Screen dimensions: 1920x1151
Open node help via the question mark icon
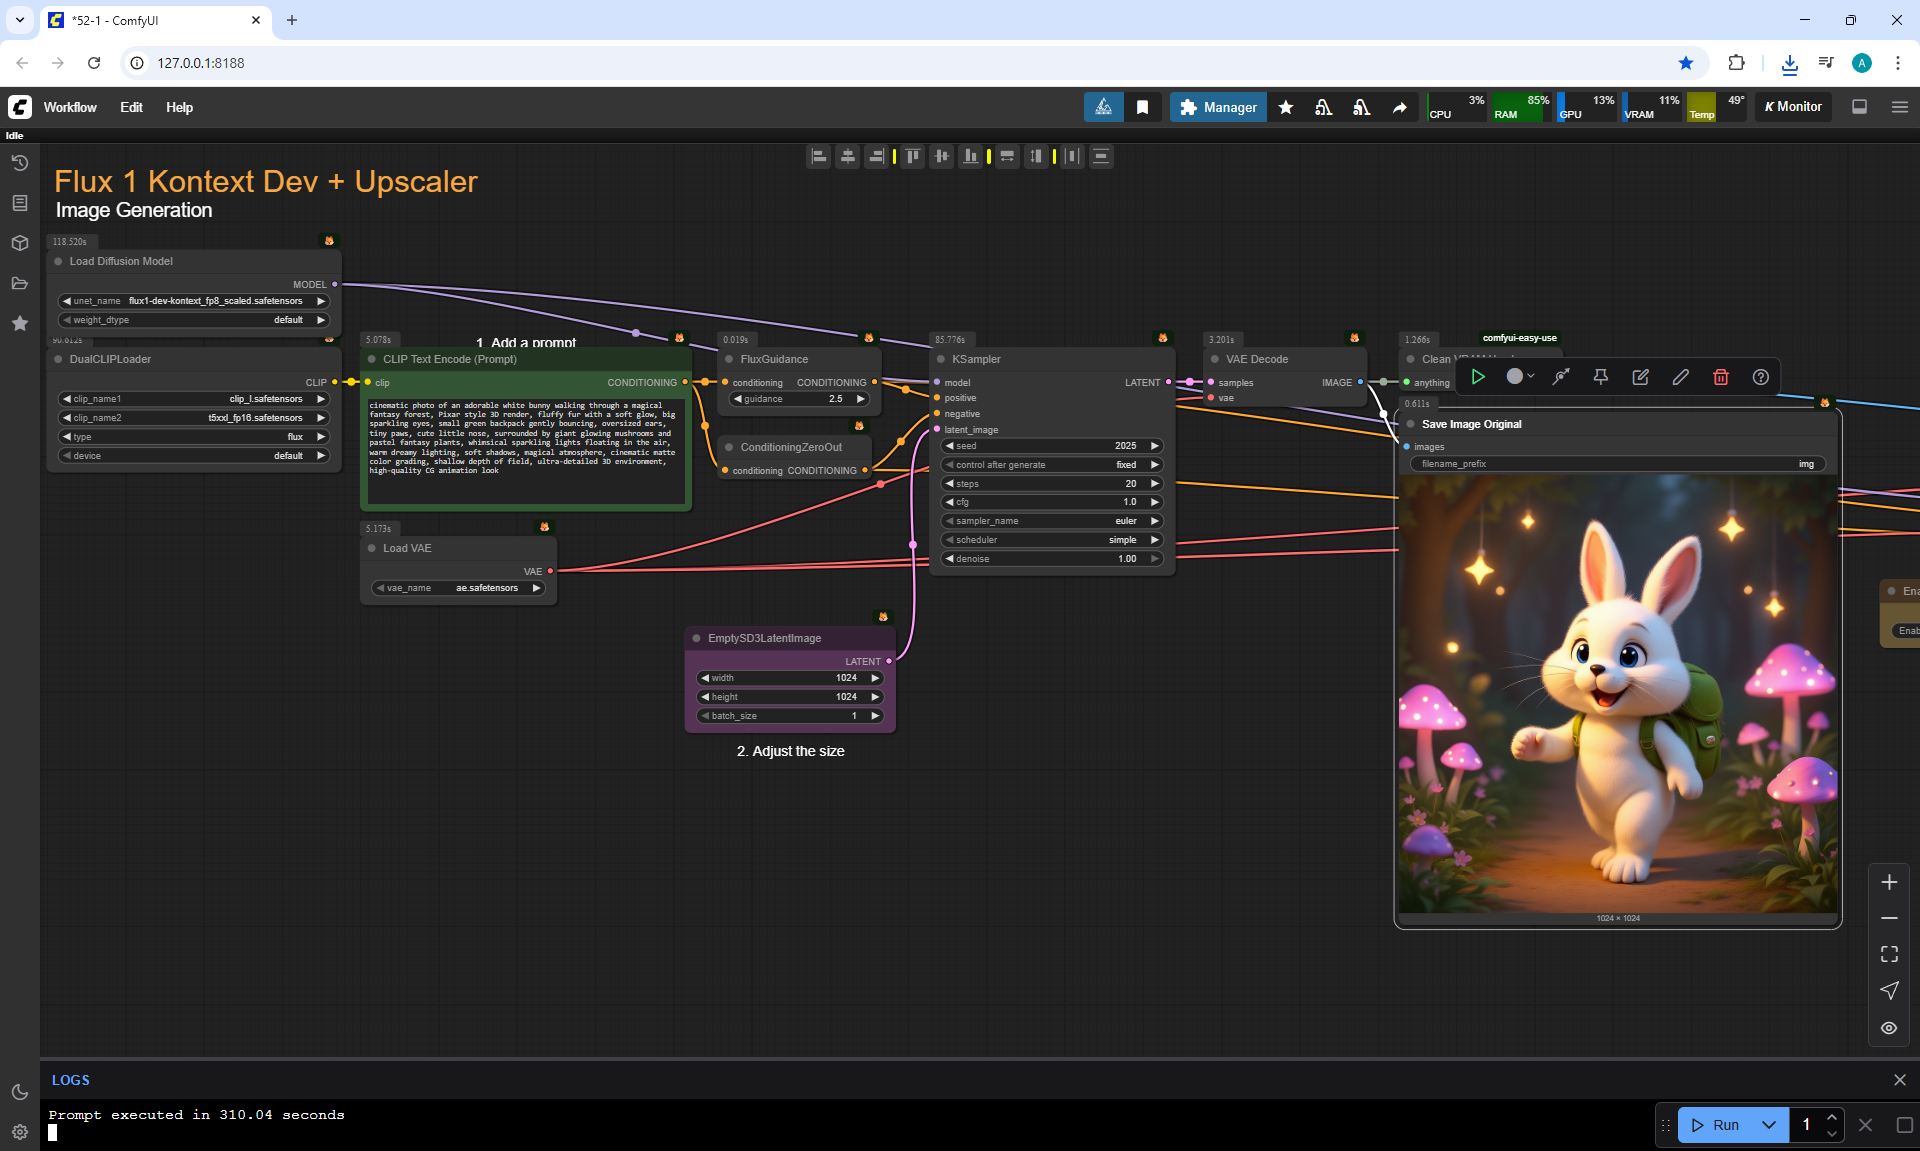coord(1760,377)
